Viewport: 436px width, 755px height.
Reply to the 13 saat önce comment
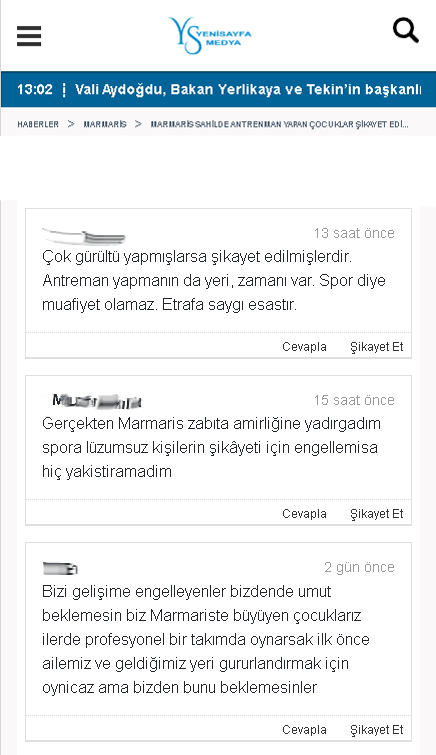point(304,347)
